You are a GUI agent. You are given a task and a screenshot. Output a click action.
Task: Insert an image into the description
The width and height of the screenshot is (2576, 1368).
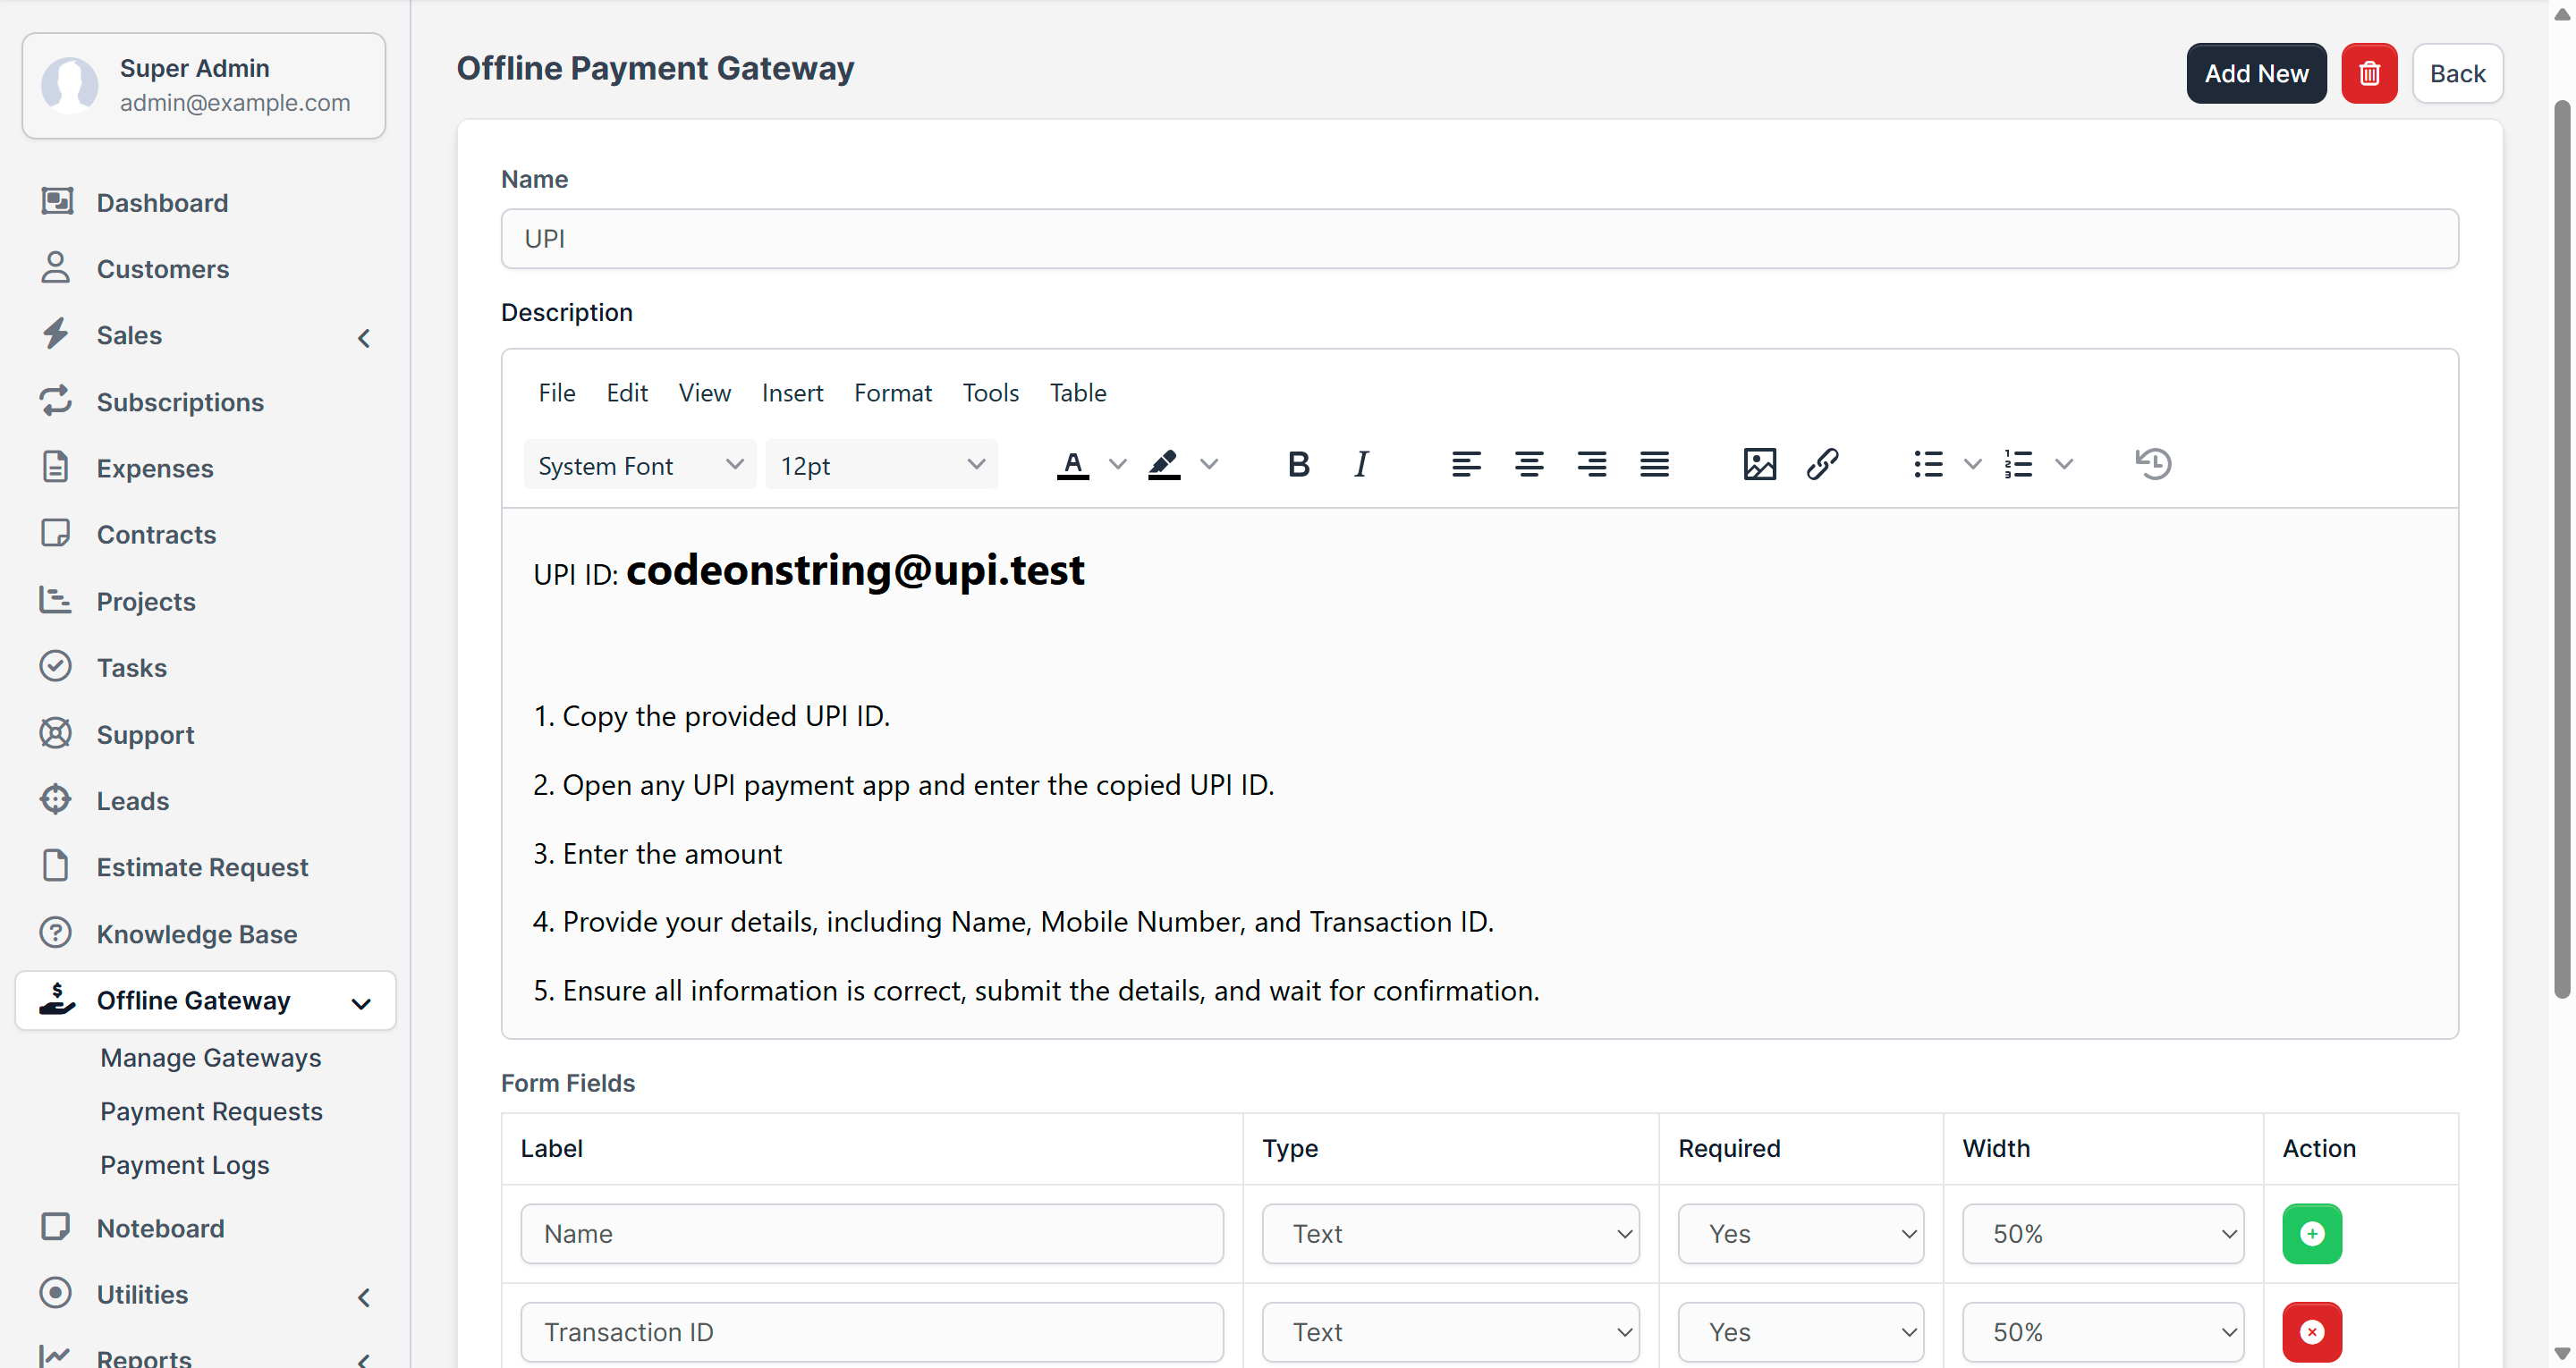coord(1759,464)
